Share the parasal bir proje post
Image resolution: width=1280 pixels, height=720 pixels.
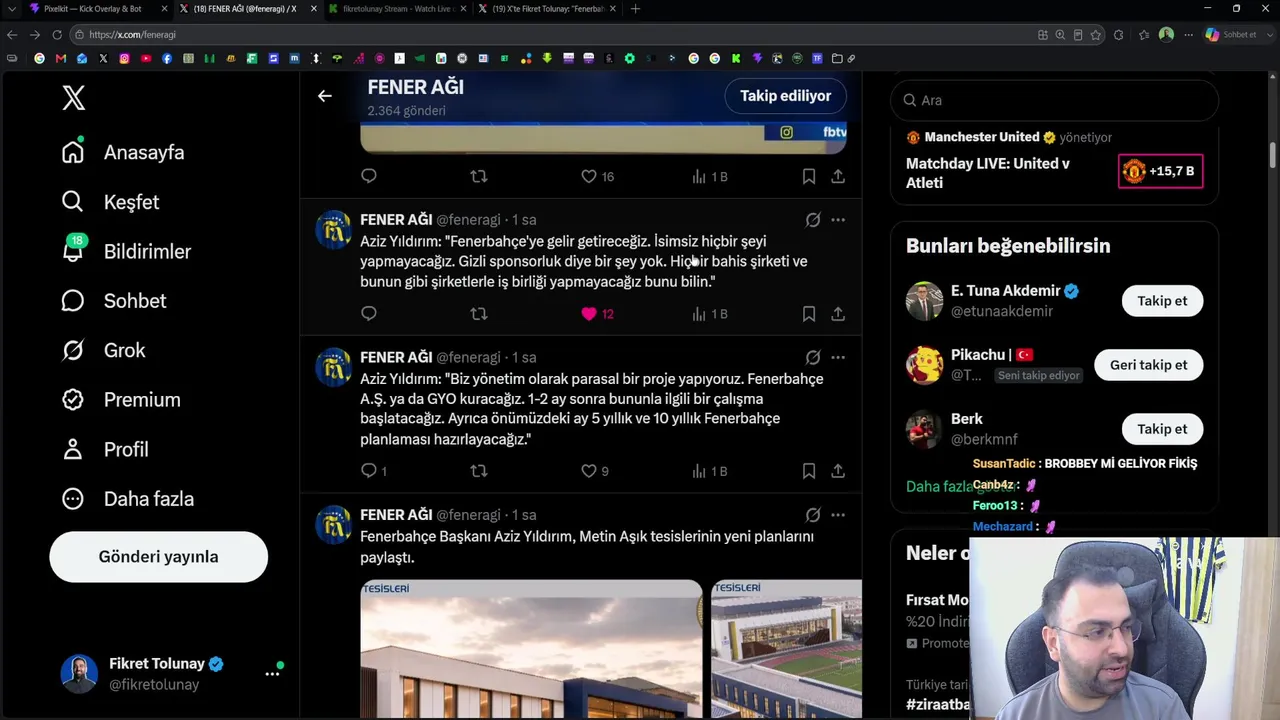[x=838, y=471]
